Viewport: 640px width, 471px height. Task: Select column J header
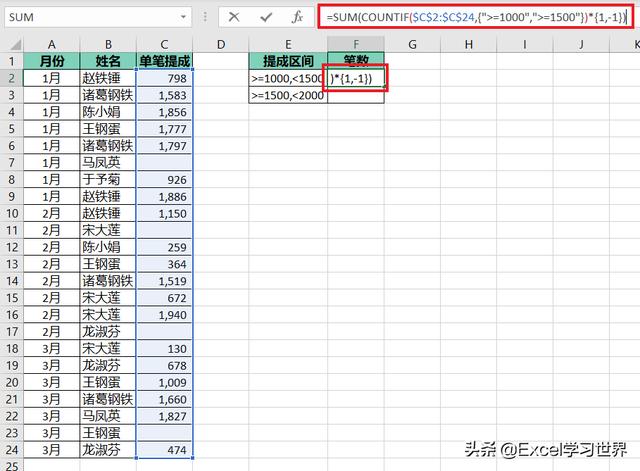point(581,44)
